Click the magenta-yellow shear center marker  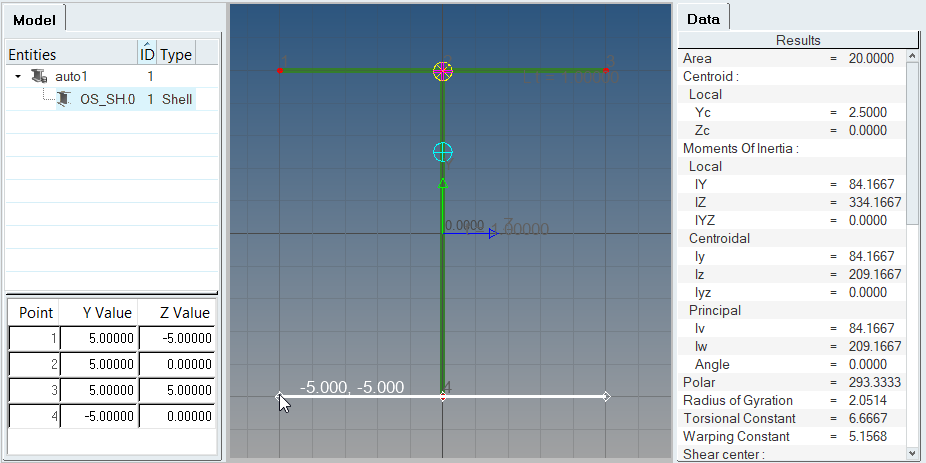[x=443, y=71]
